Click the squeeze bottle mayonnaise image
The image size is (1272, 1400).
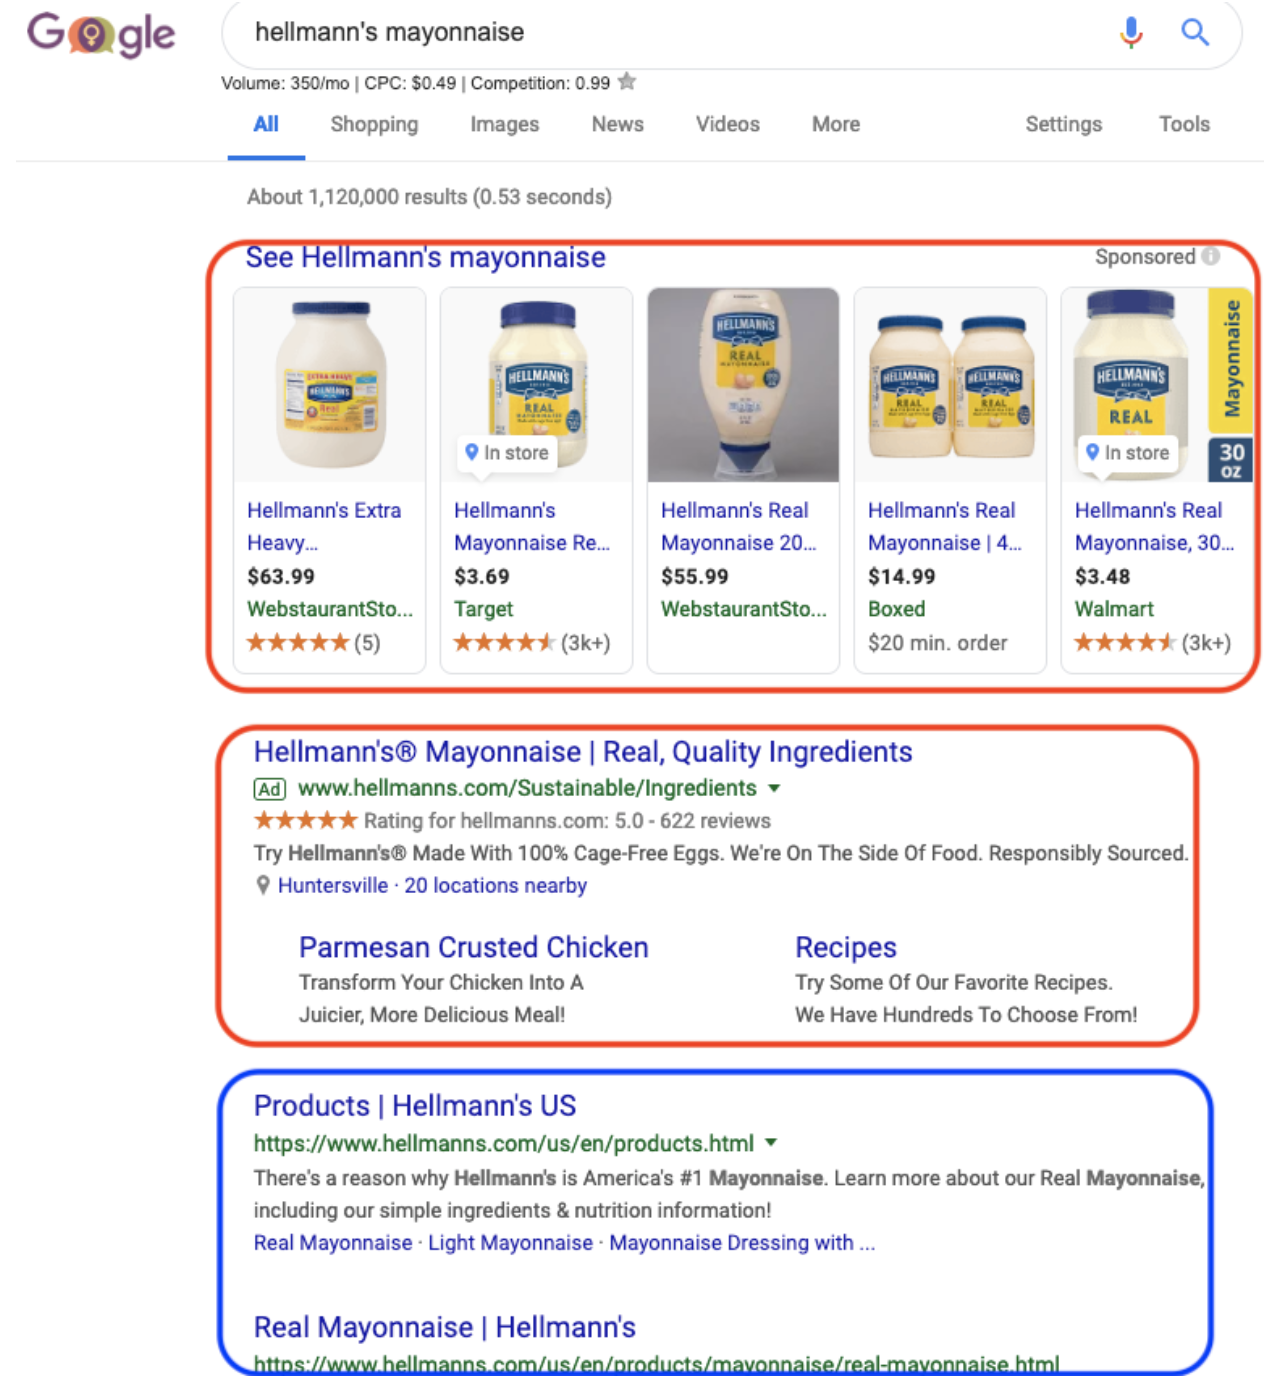click(x=744, y=385)
